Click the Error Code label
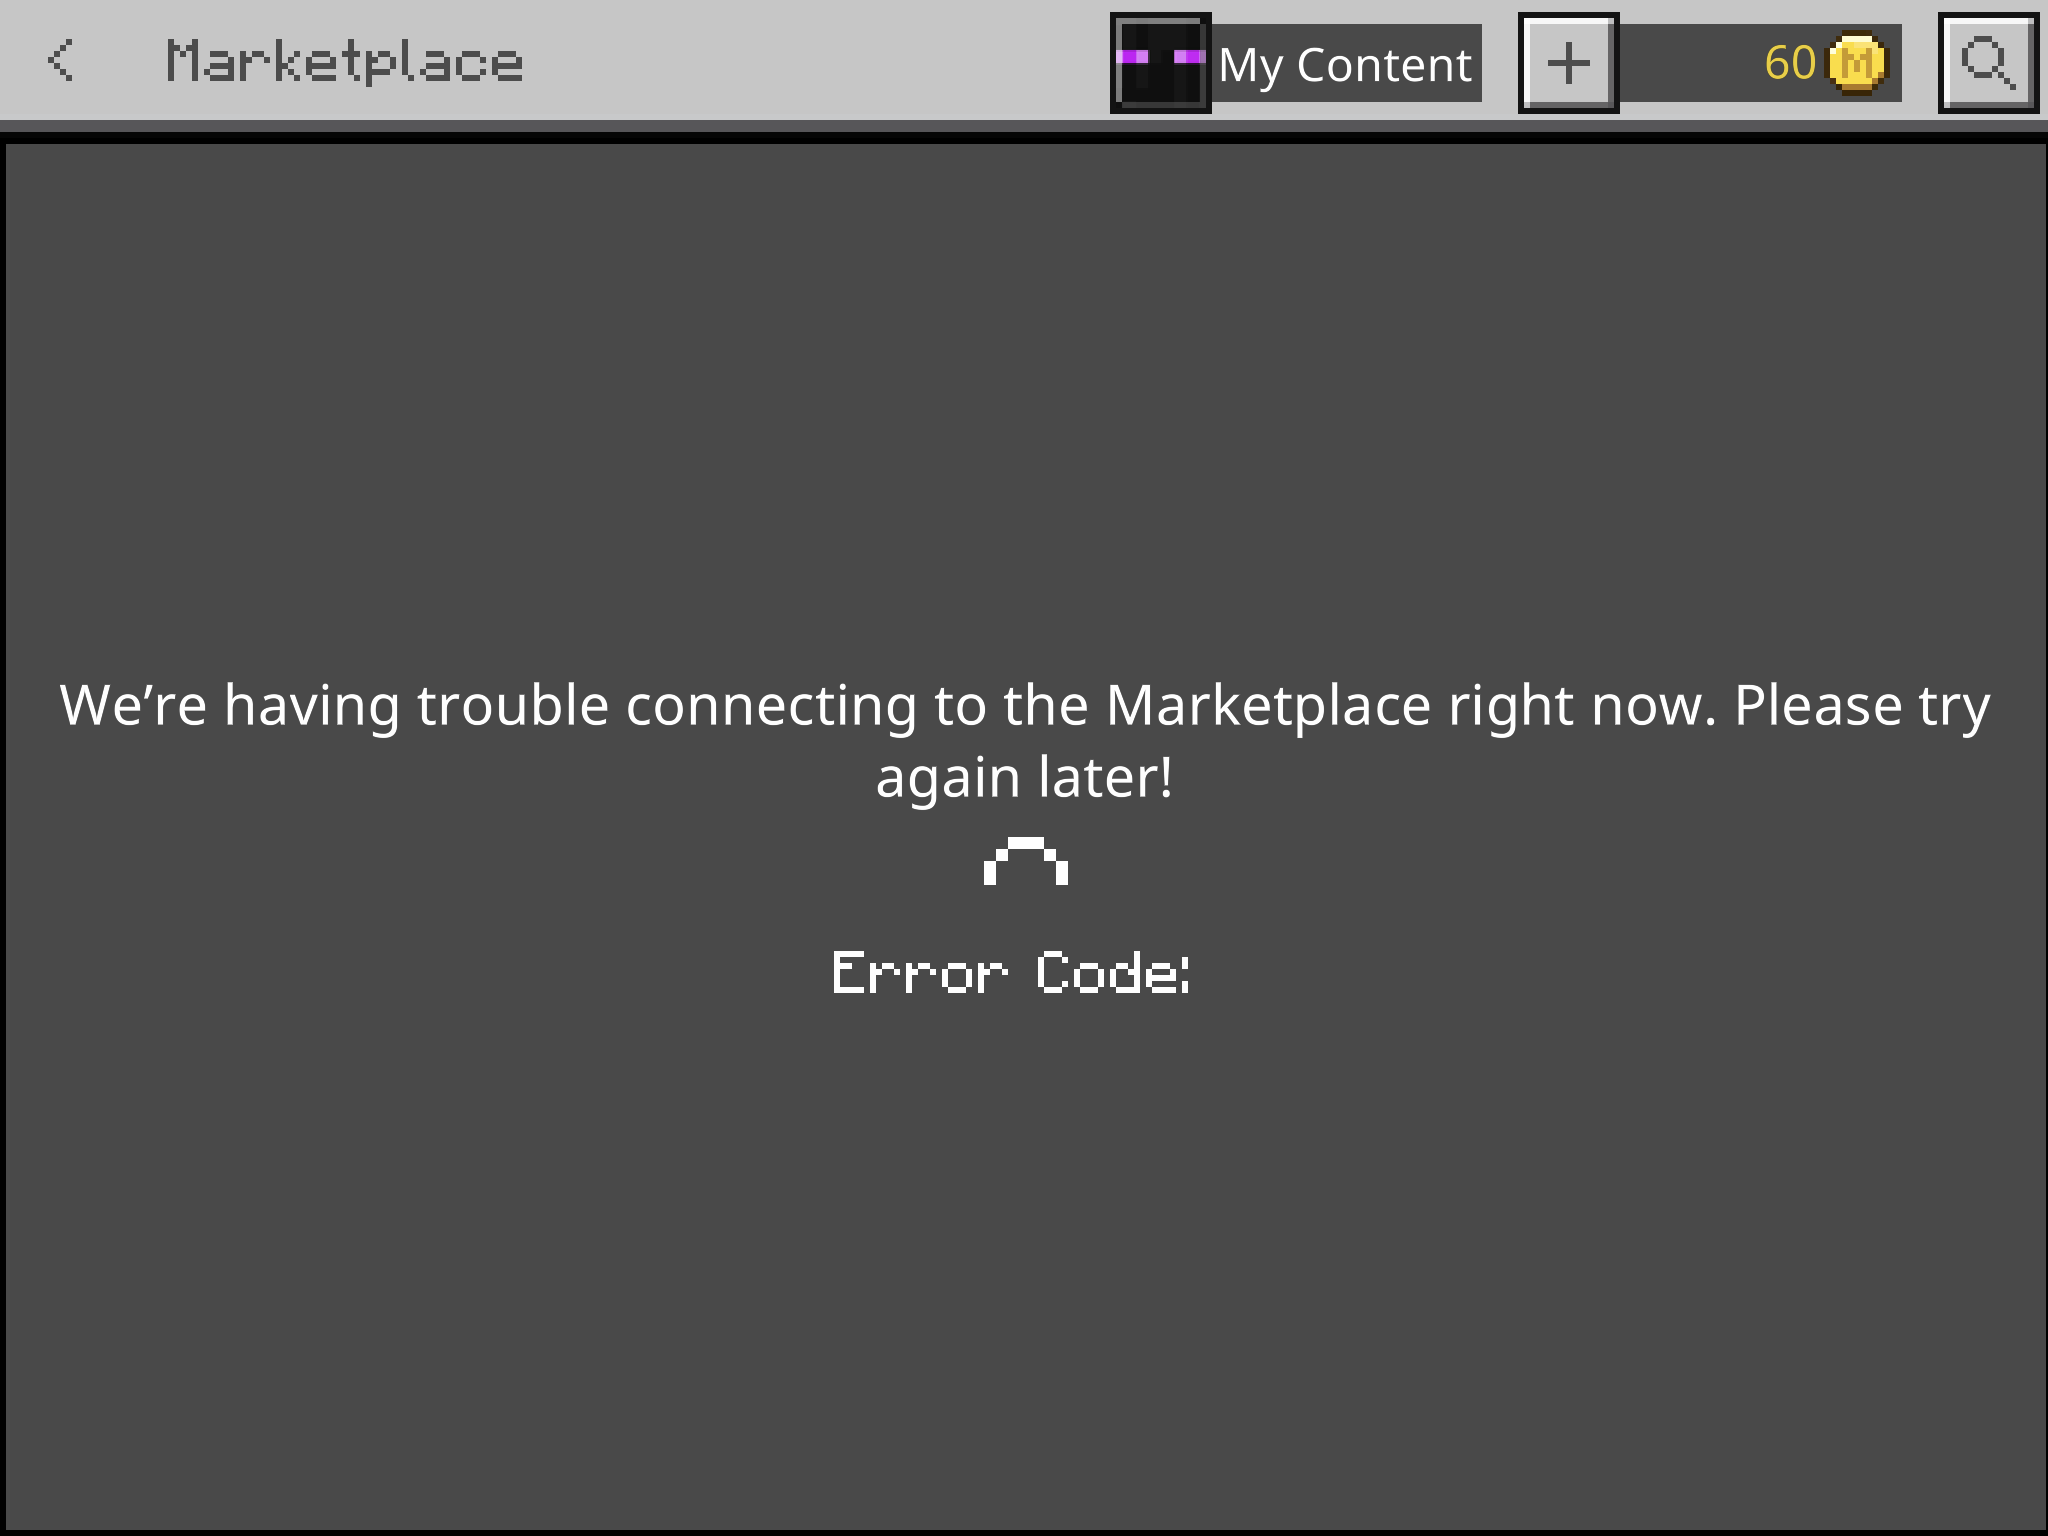The height and width of the screenshot is (1536, 2048). [1011, 972]
